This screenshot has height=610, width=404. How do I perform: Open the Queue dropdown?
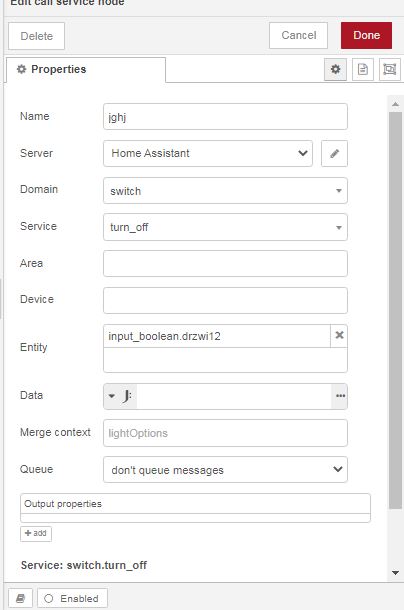coord(225,470)
